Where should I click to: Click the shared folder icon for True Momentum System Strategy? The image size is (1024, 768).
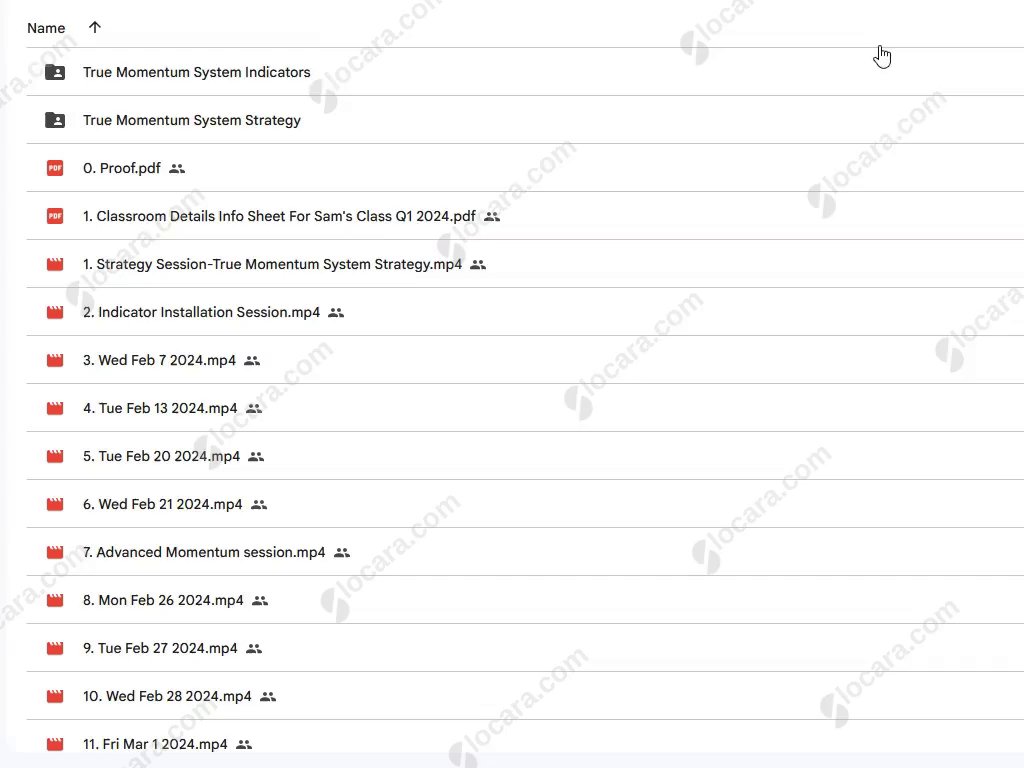click(x=55, y=120)
